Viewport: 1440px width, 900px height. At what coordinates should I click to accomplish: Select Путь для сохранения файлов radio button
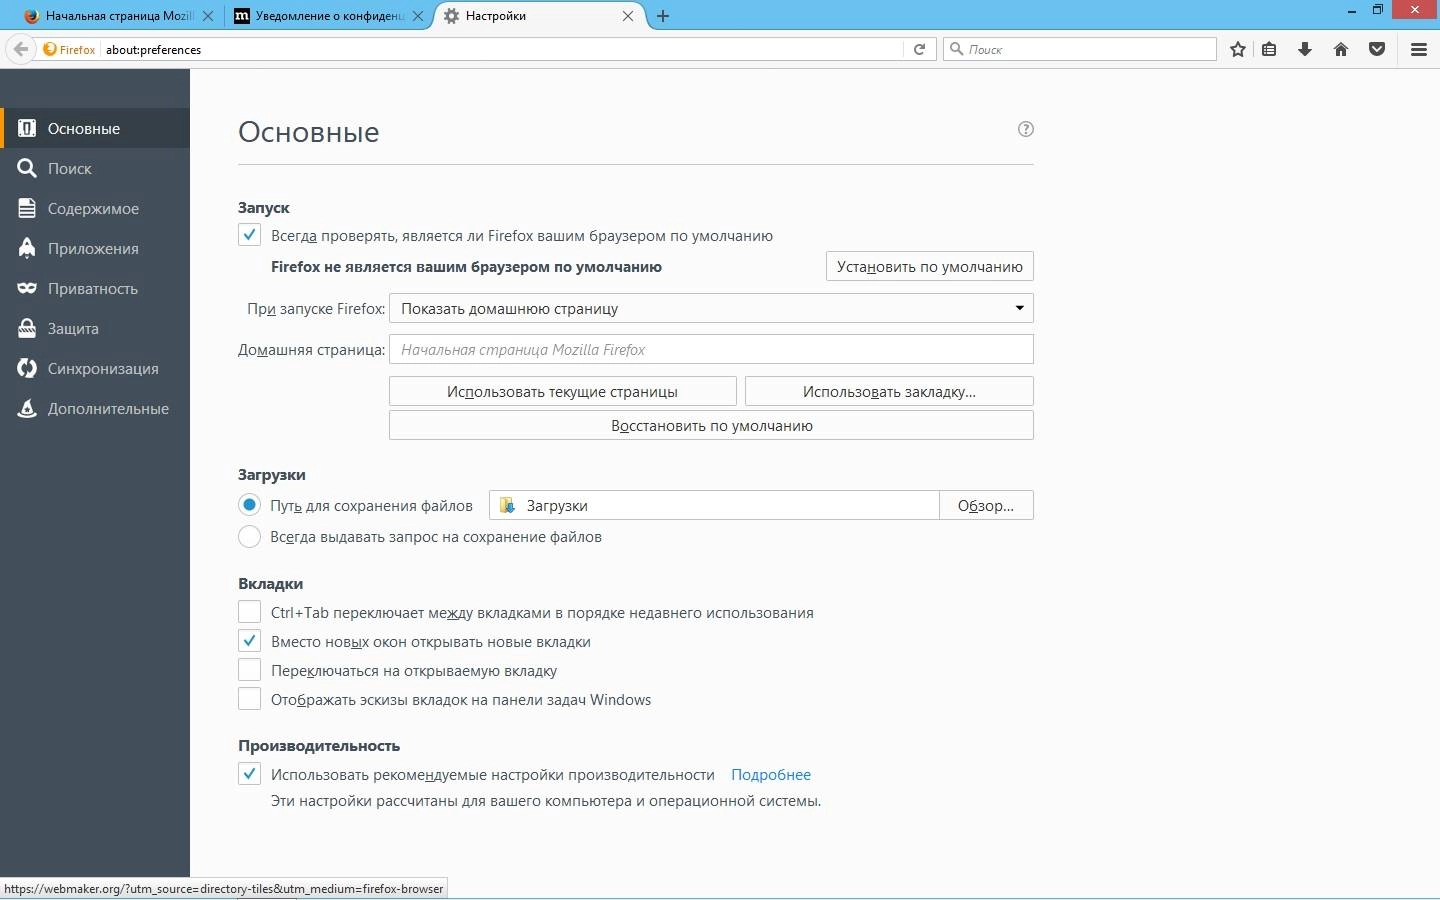(x=249, y=505)
